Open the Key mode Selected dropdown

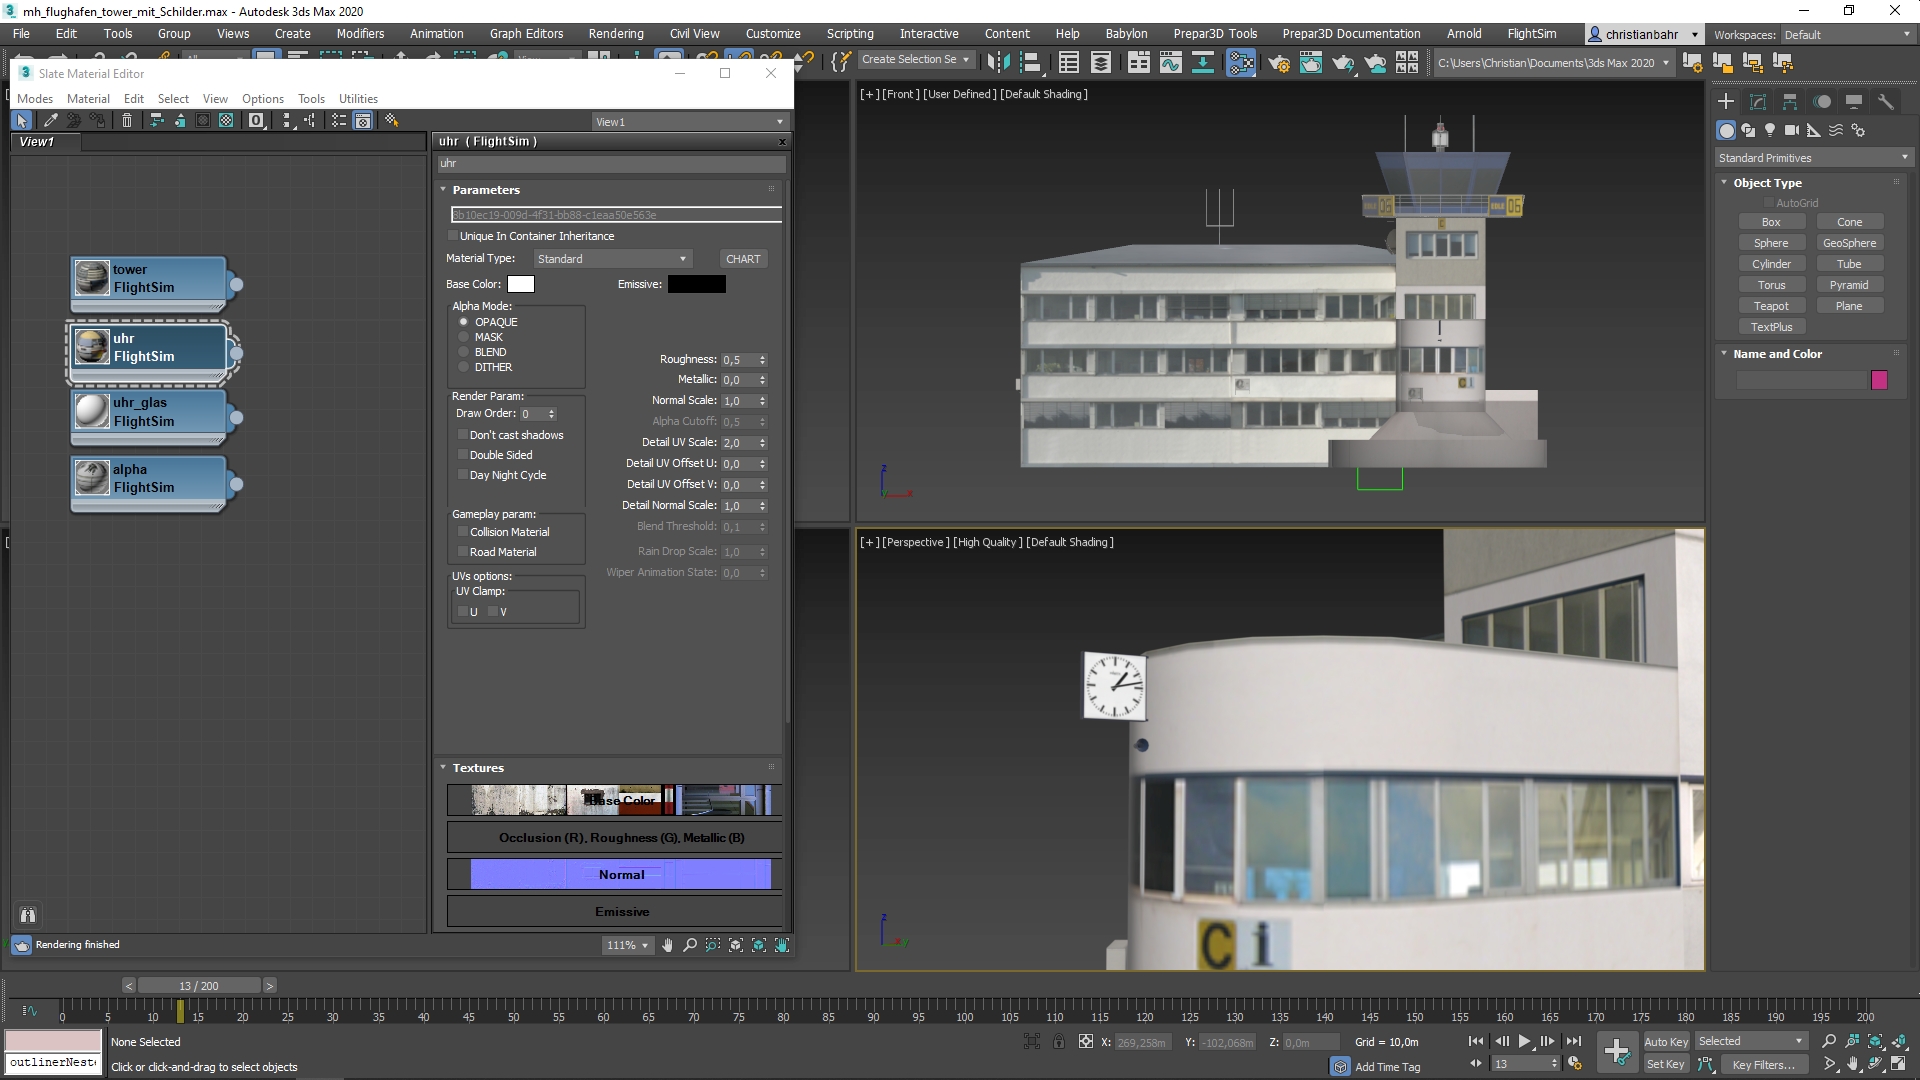pyautogui.click(x=1750, y=1041)
